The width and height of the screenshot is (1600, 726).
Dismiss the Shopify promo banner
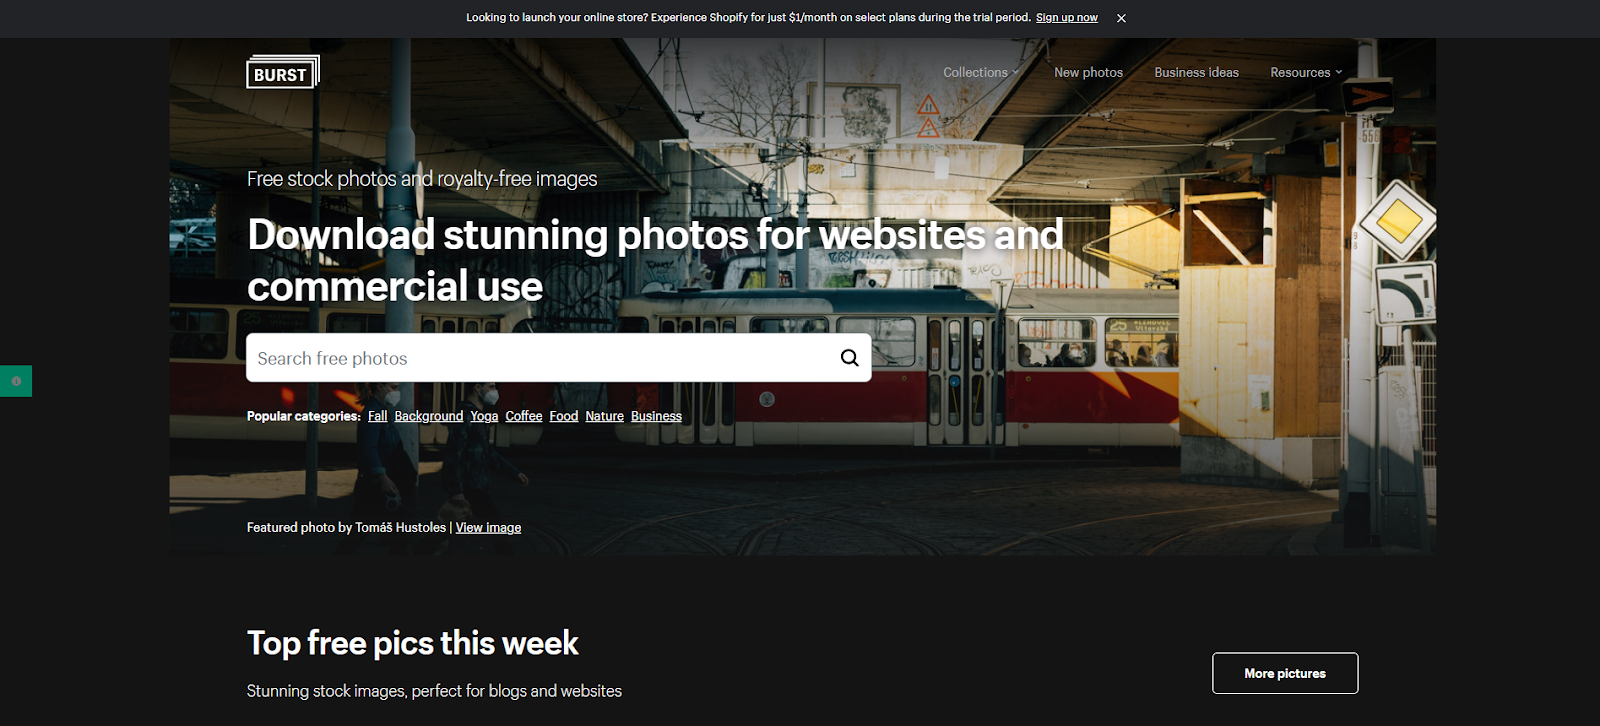click(x=1121, y=18)
